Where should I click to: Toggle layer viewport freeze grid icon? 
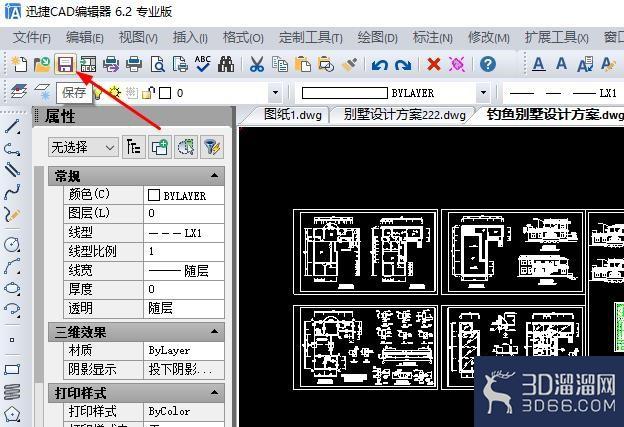[131, 93]
